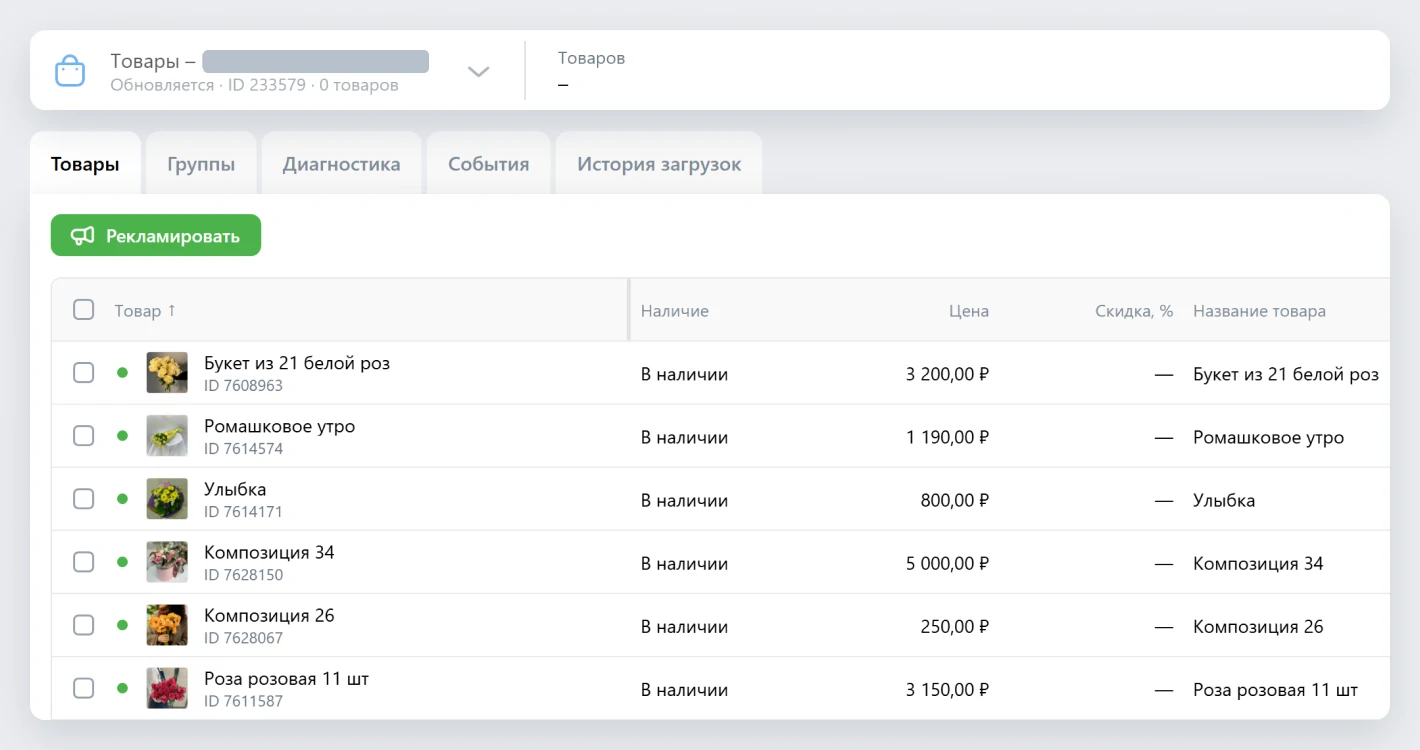
Task: Click the shopping bag catalog icon
Action: click(69, 71)
